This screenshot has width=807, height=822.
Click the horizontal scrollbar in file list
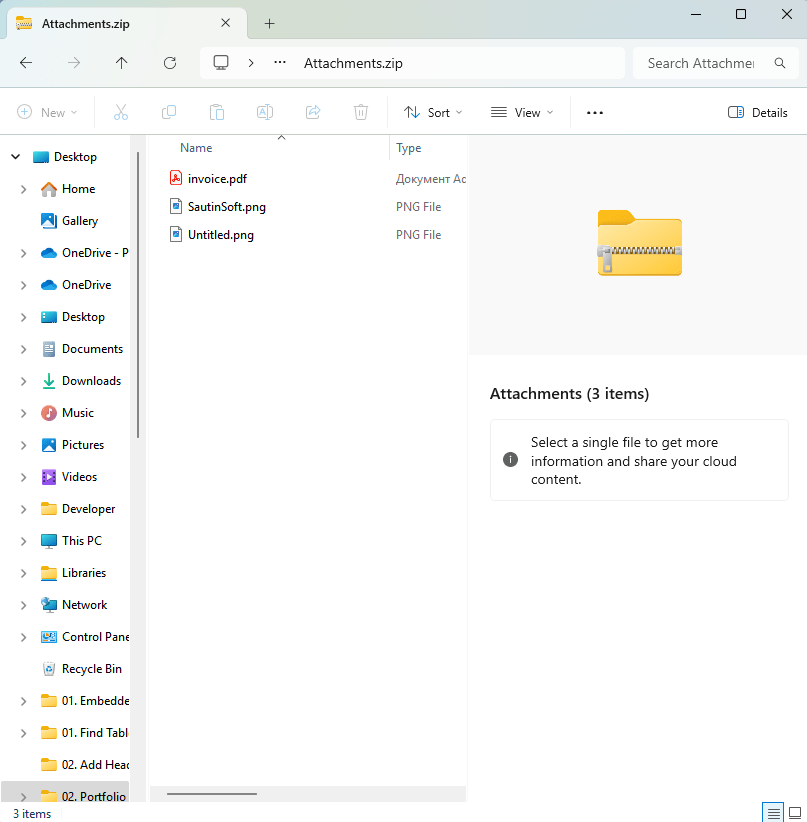[212, 794]
